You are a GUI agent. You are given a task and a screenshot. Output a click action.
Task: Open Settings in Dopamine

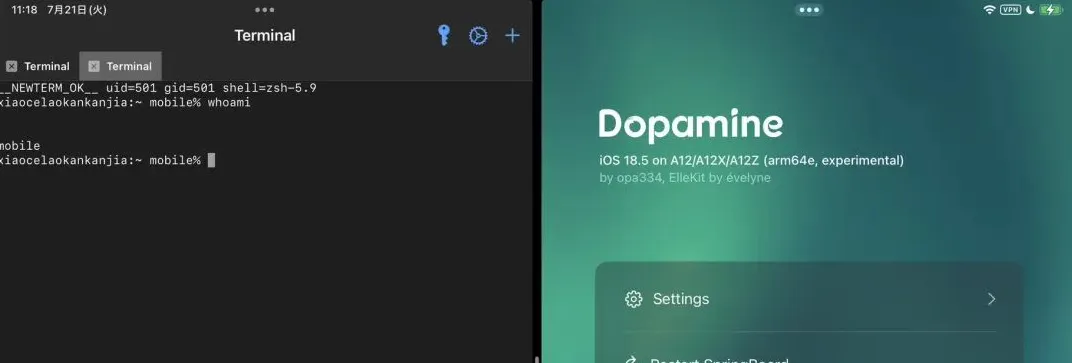tap(809, 299)
